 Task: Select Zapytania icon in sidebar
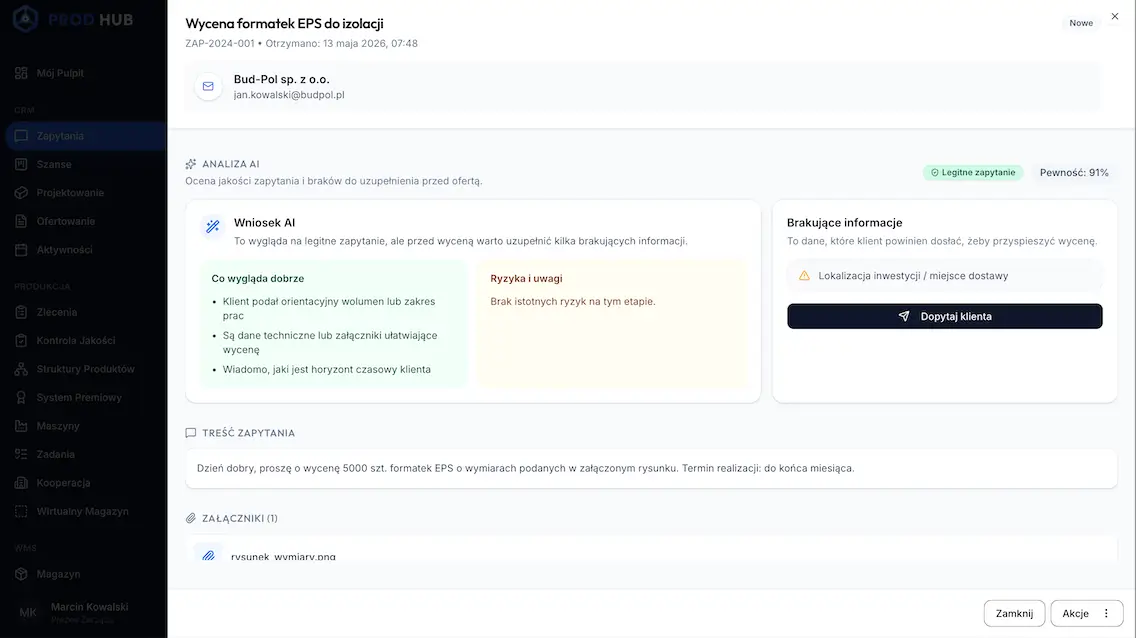[x=21, y=136]
